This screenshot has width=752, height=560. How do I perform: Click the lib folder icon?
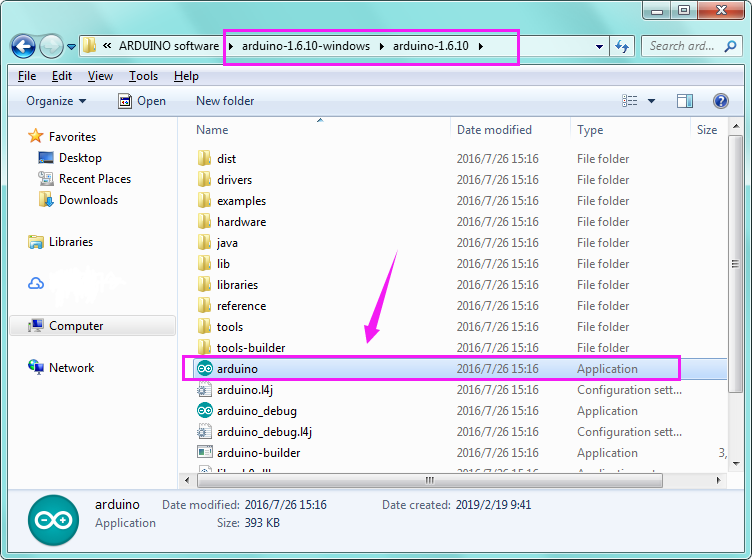click(x=204, y=263)
